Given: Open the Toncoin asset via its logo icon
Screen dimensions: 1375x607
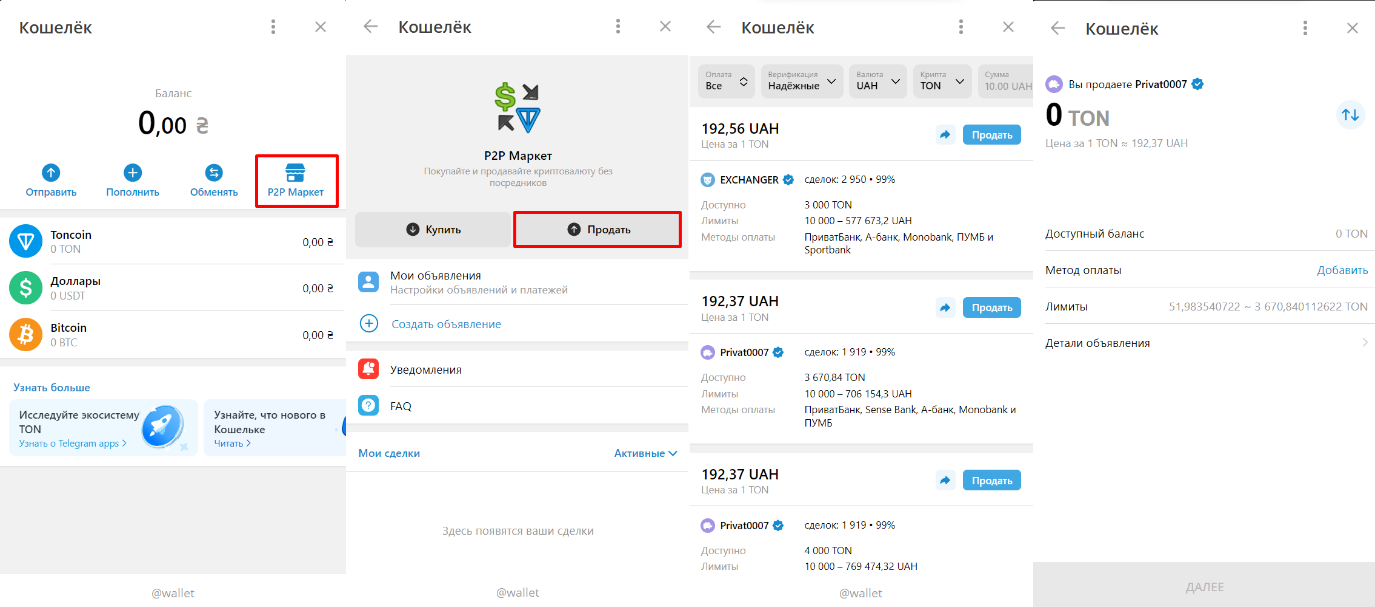Looking at the screenshot, I should click(25, 238).
